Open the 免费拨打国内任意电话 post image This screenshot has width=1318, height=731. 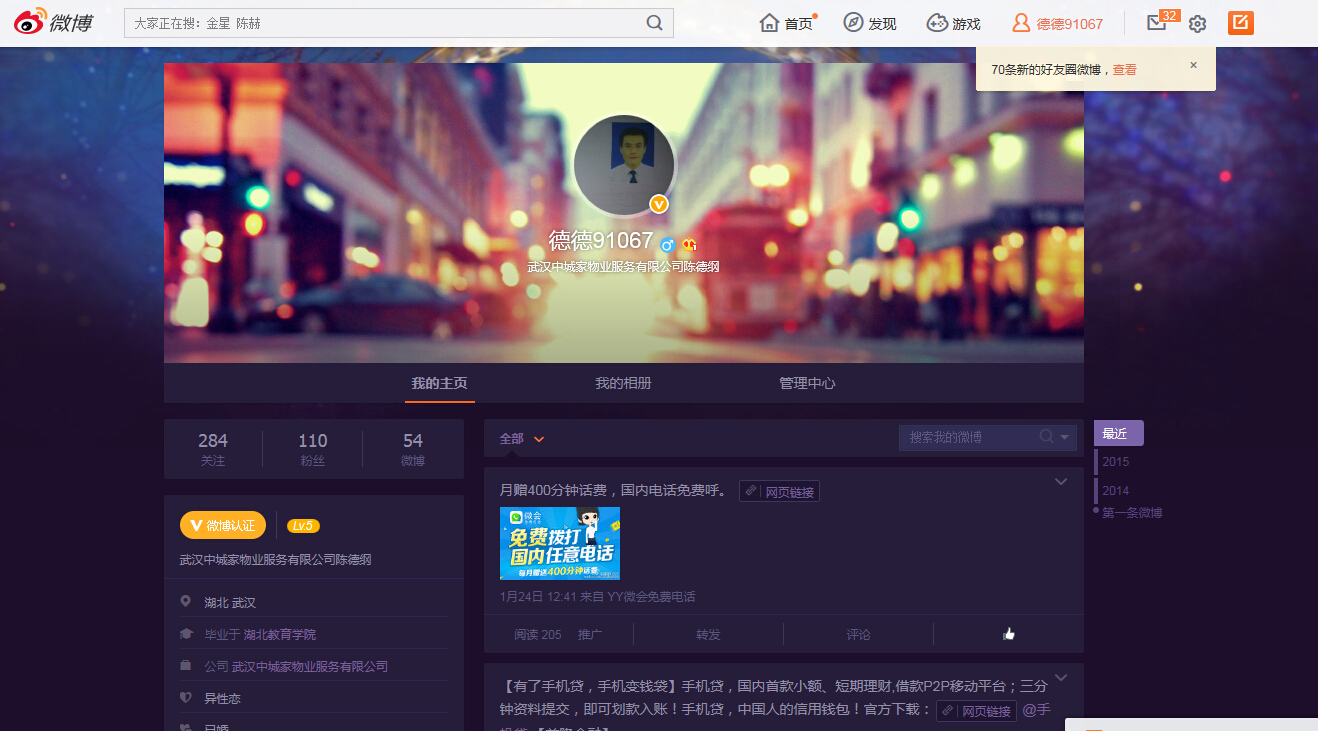tap(560, 543)
